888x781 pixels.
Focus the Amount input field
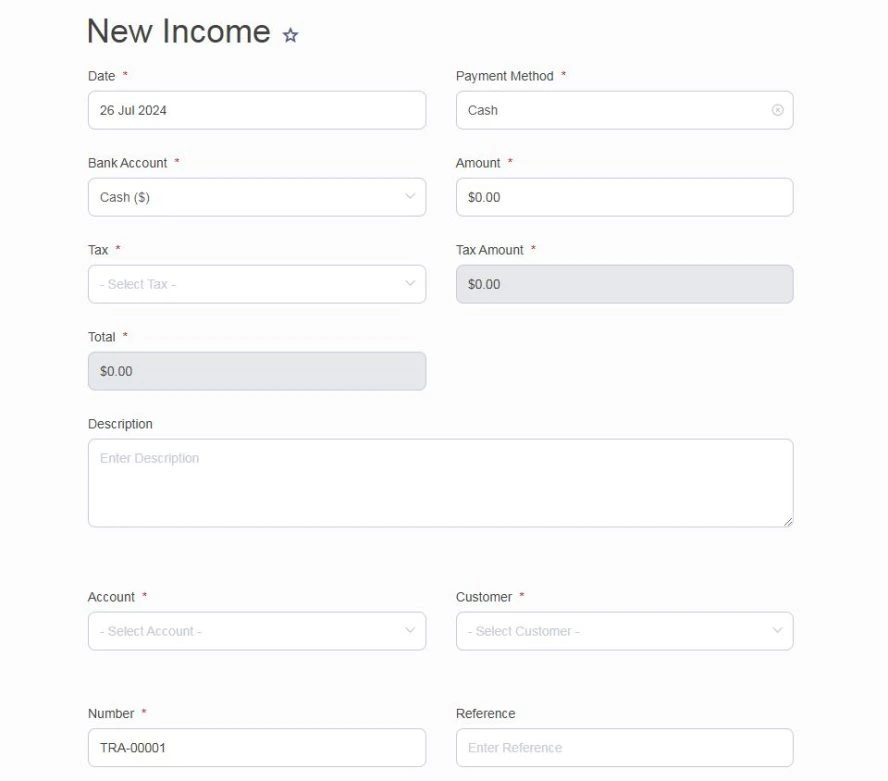pos(624,197)
